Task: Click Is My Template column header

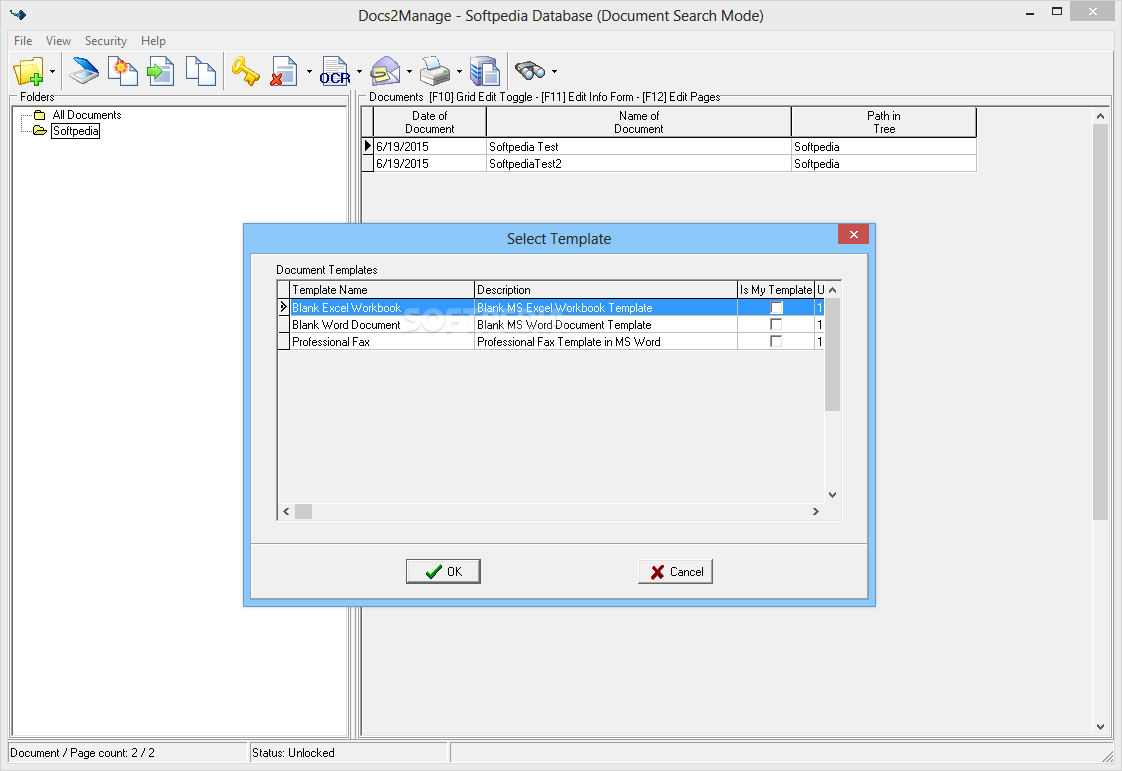Action: [776, 290]
